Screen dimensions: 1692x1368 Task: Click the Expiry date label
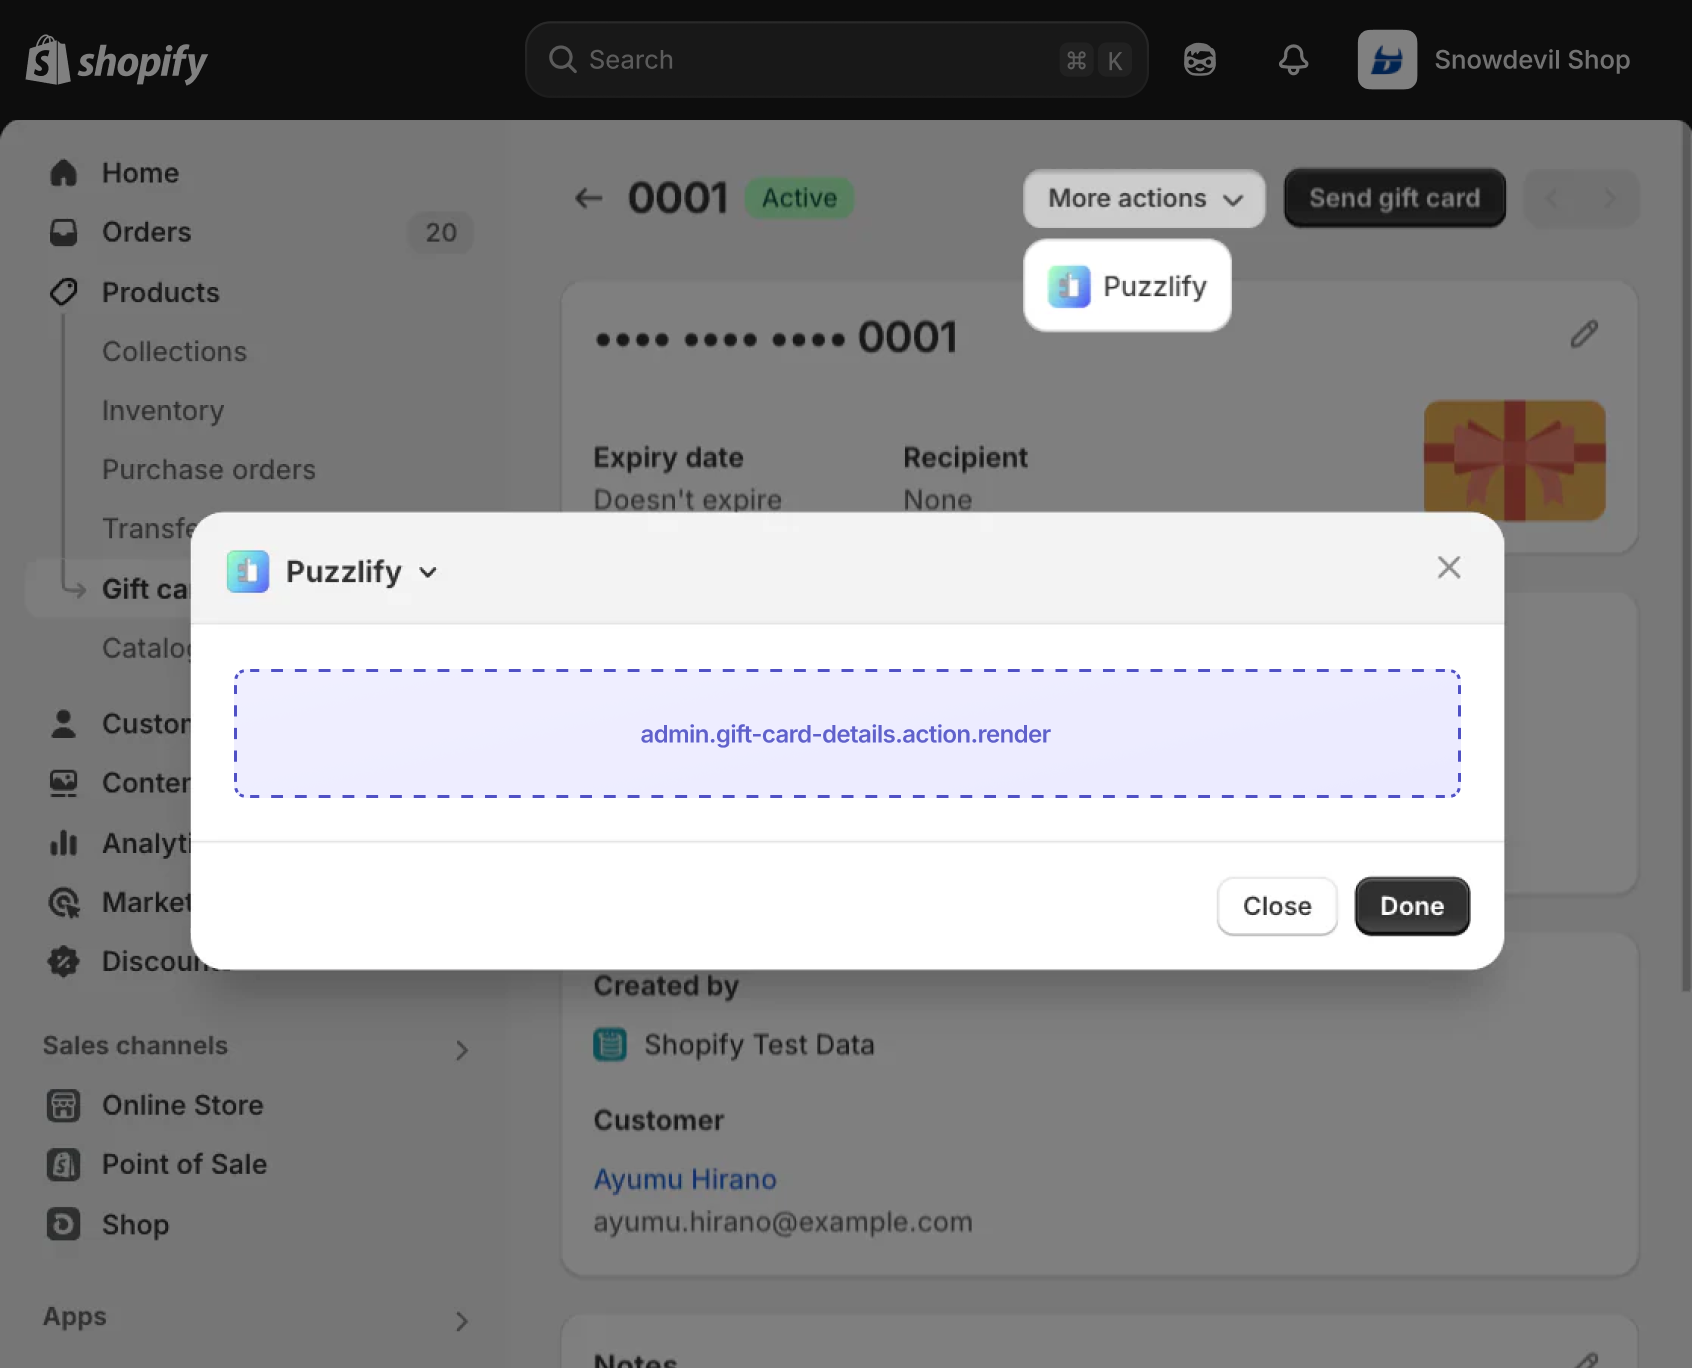click(668, 458)
